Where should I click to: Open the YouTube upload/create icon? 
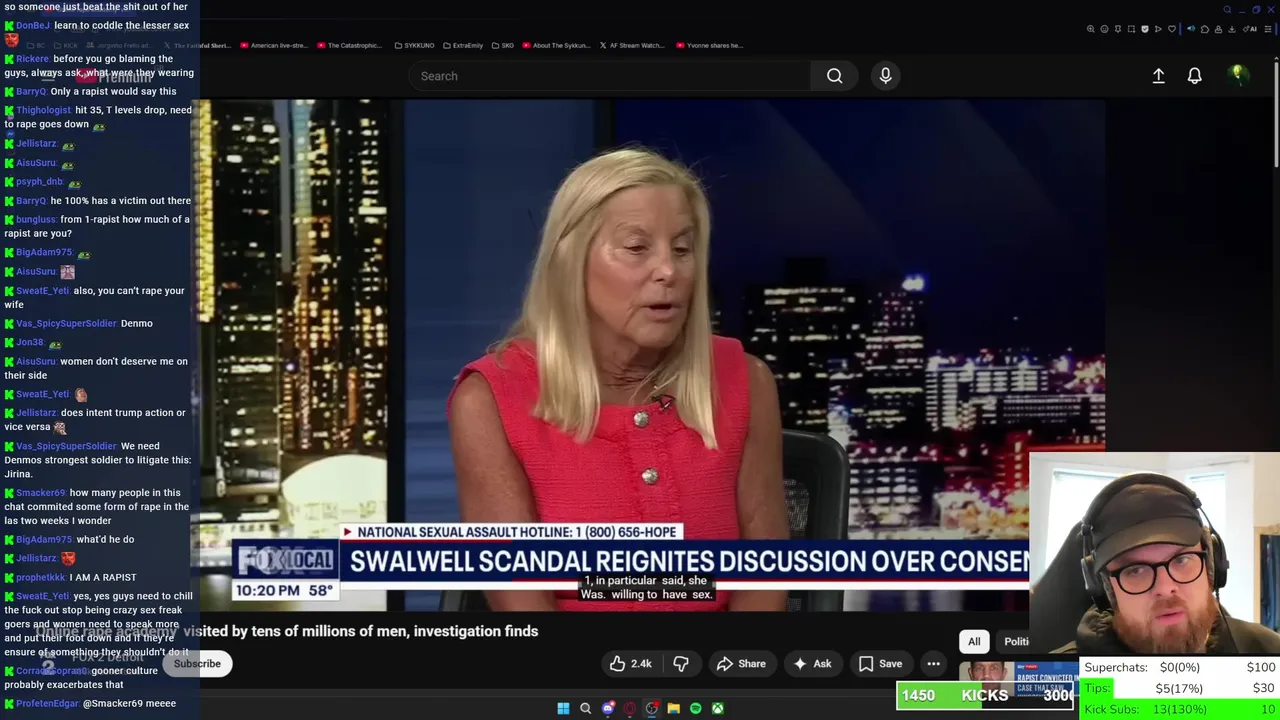pos(1158,76)
